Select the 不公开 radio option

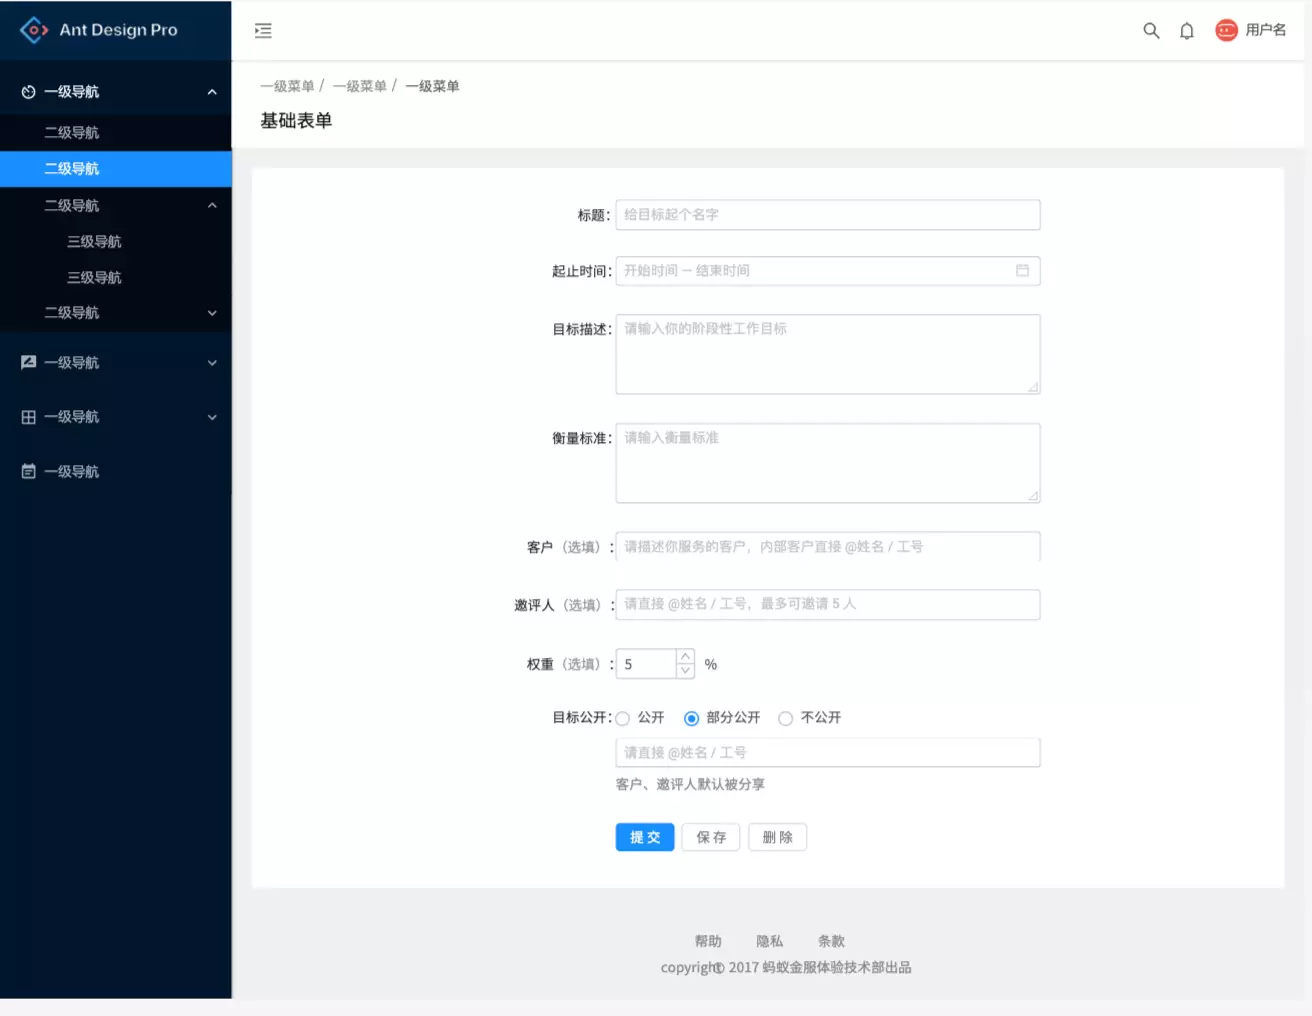point(786,718)
